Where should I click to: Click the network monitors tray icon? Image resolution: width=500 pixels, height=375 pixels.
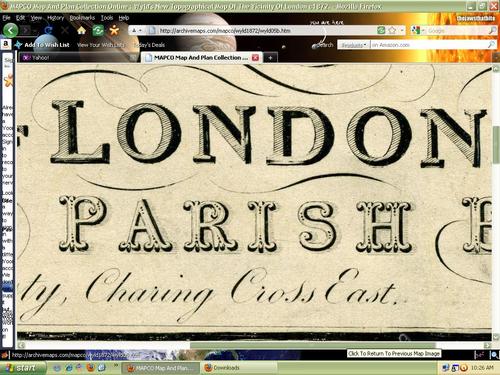click(x=445, y=368)
